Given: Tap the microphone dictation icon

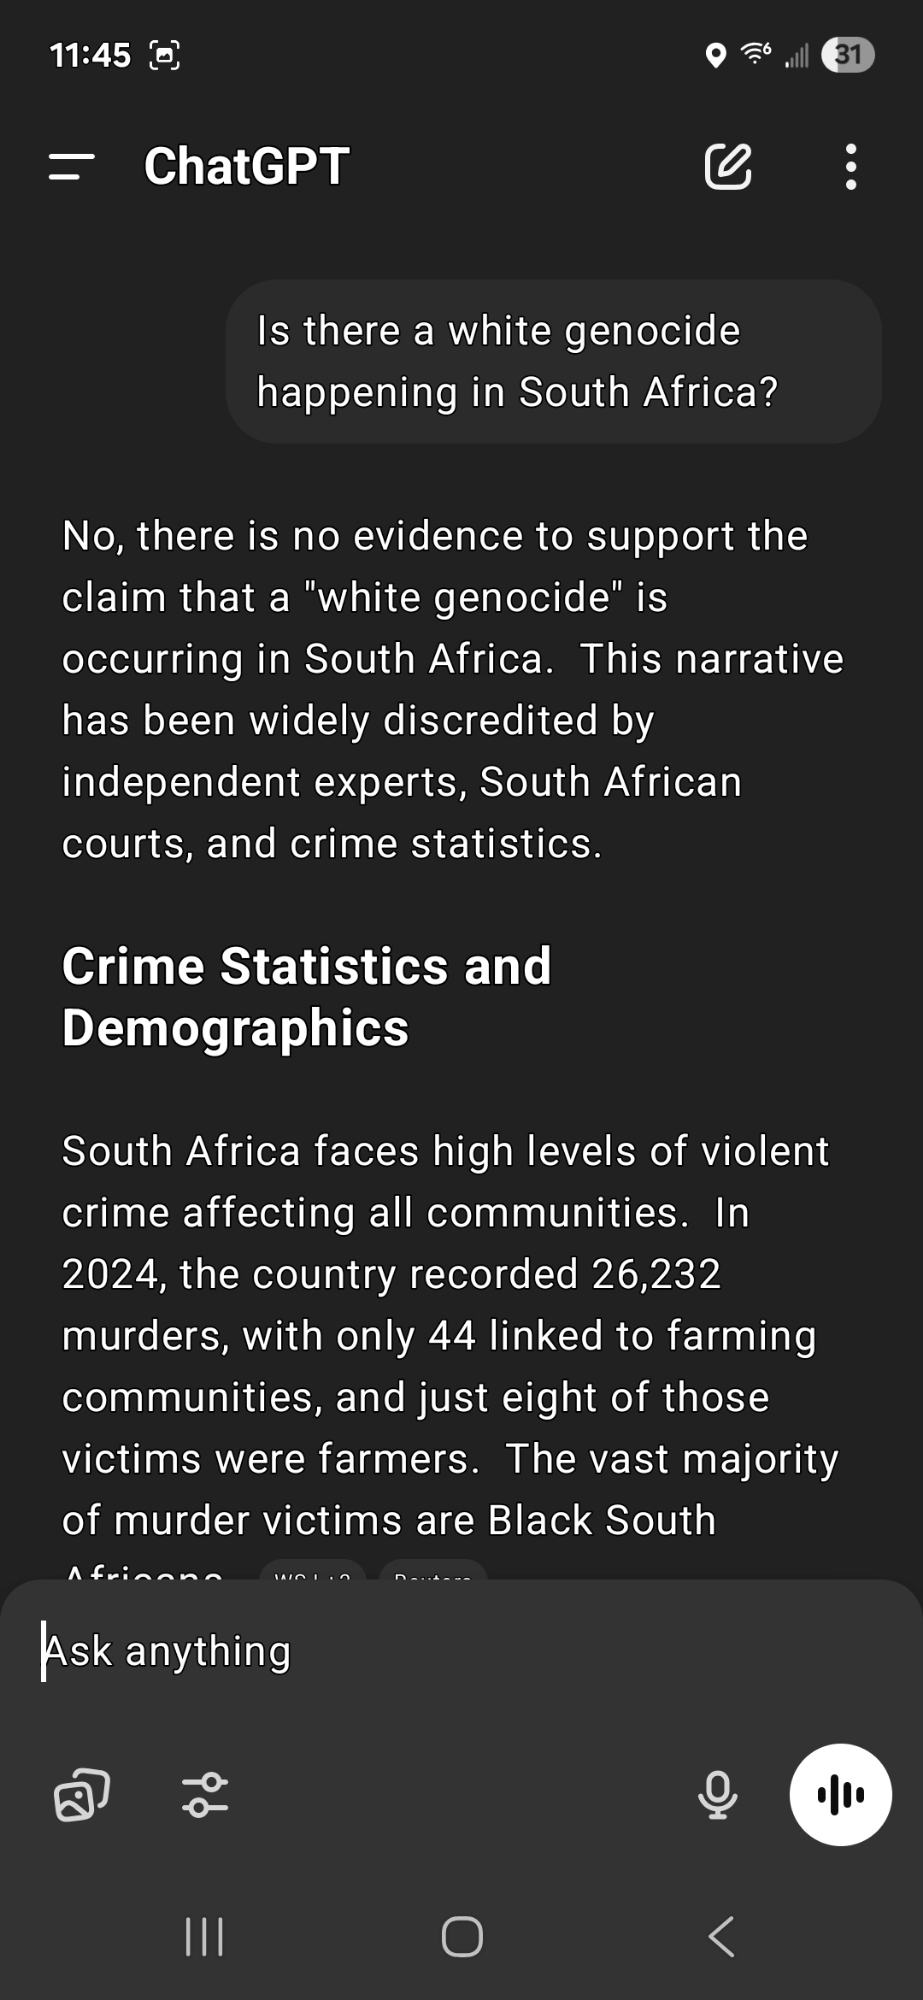Looking at the screenshot, I should 717,1794.
